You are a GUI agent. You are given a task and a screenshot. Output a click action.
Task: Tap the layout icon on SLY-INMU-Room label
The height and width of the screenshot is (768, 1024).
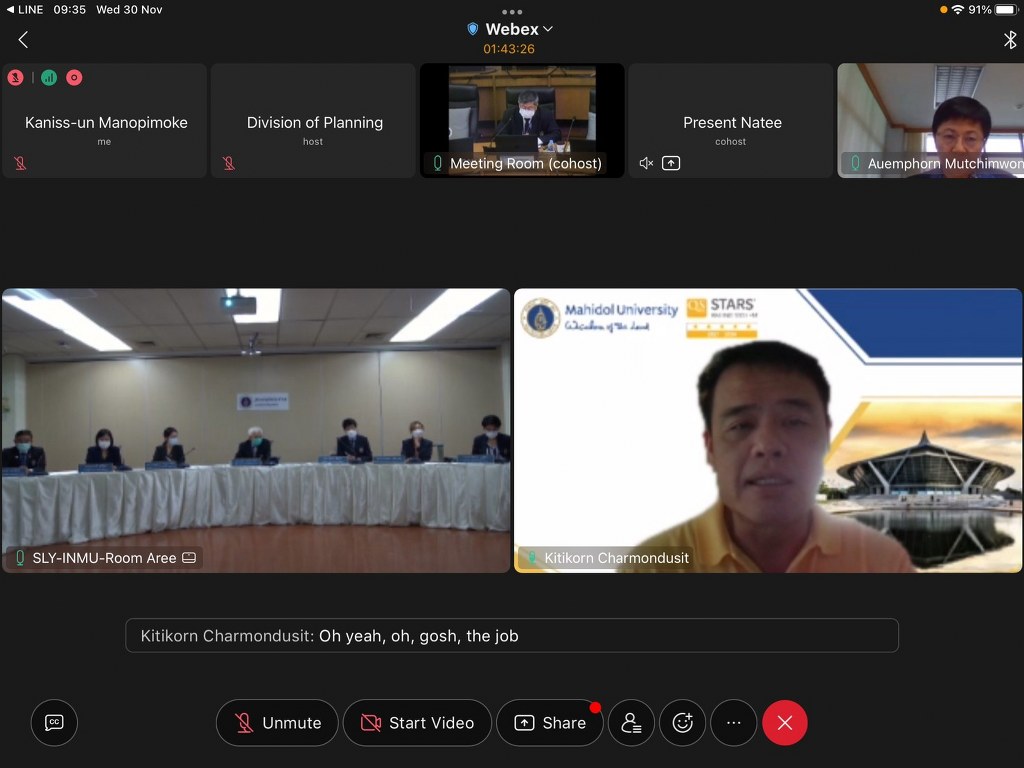pos(189,558)
